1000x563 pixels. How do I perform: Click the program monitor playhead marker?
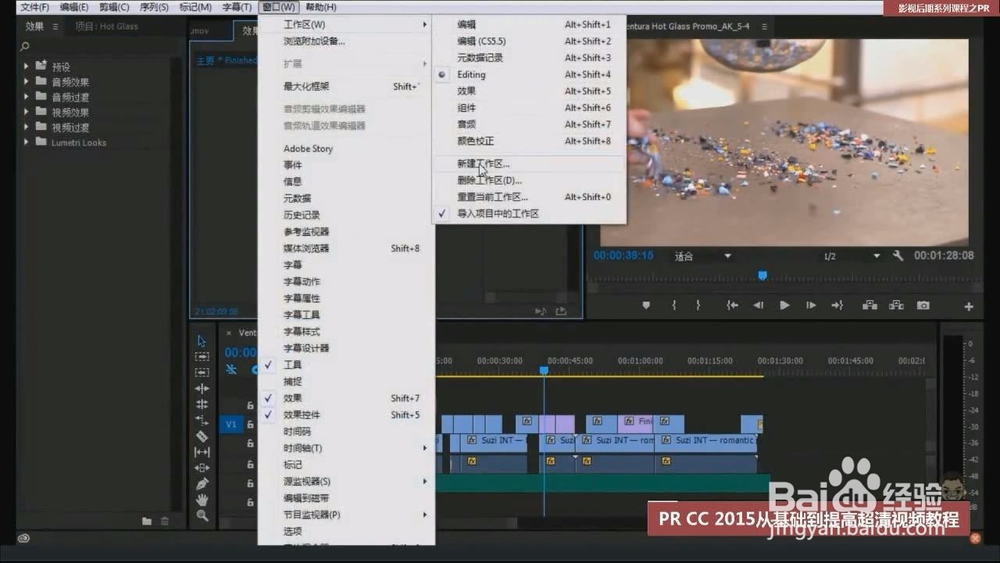coord(762,275)
